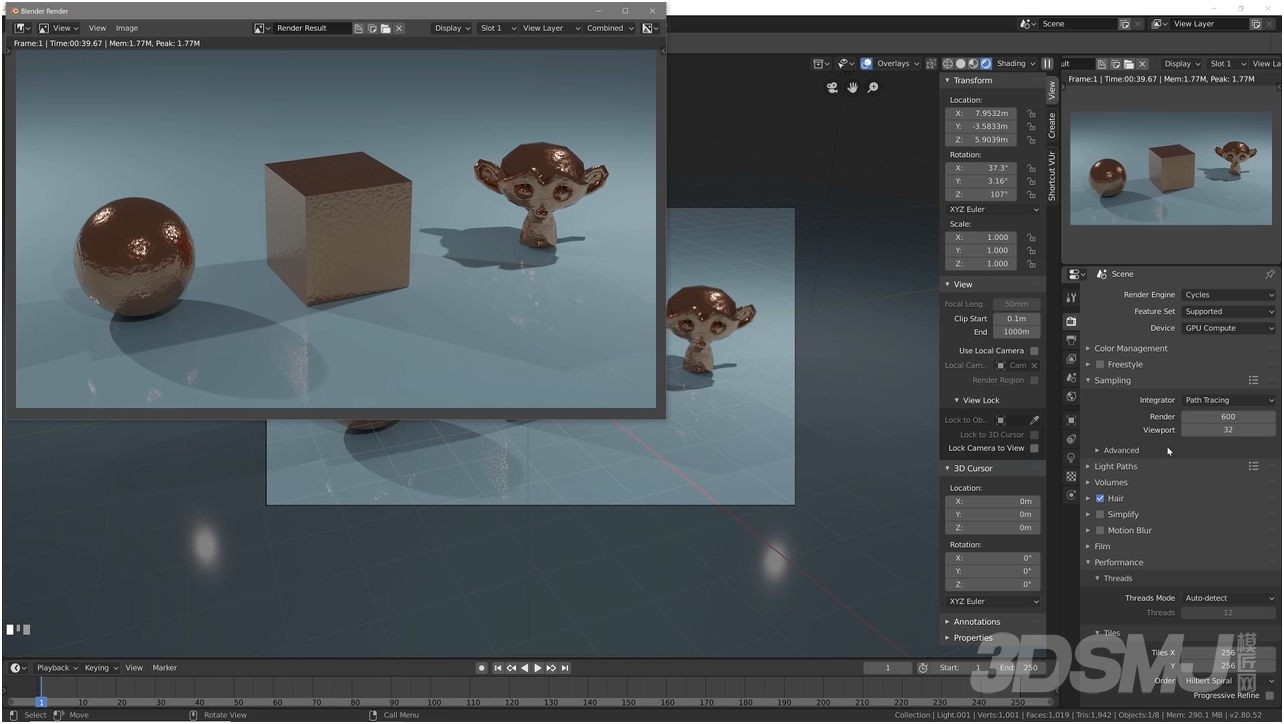Unlink Render Result image with X icon
Image resolution: width=1284 pixels, height=724 pixels.
398,28
